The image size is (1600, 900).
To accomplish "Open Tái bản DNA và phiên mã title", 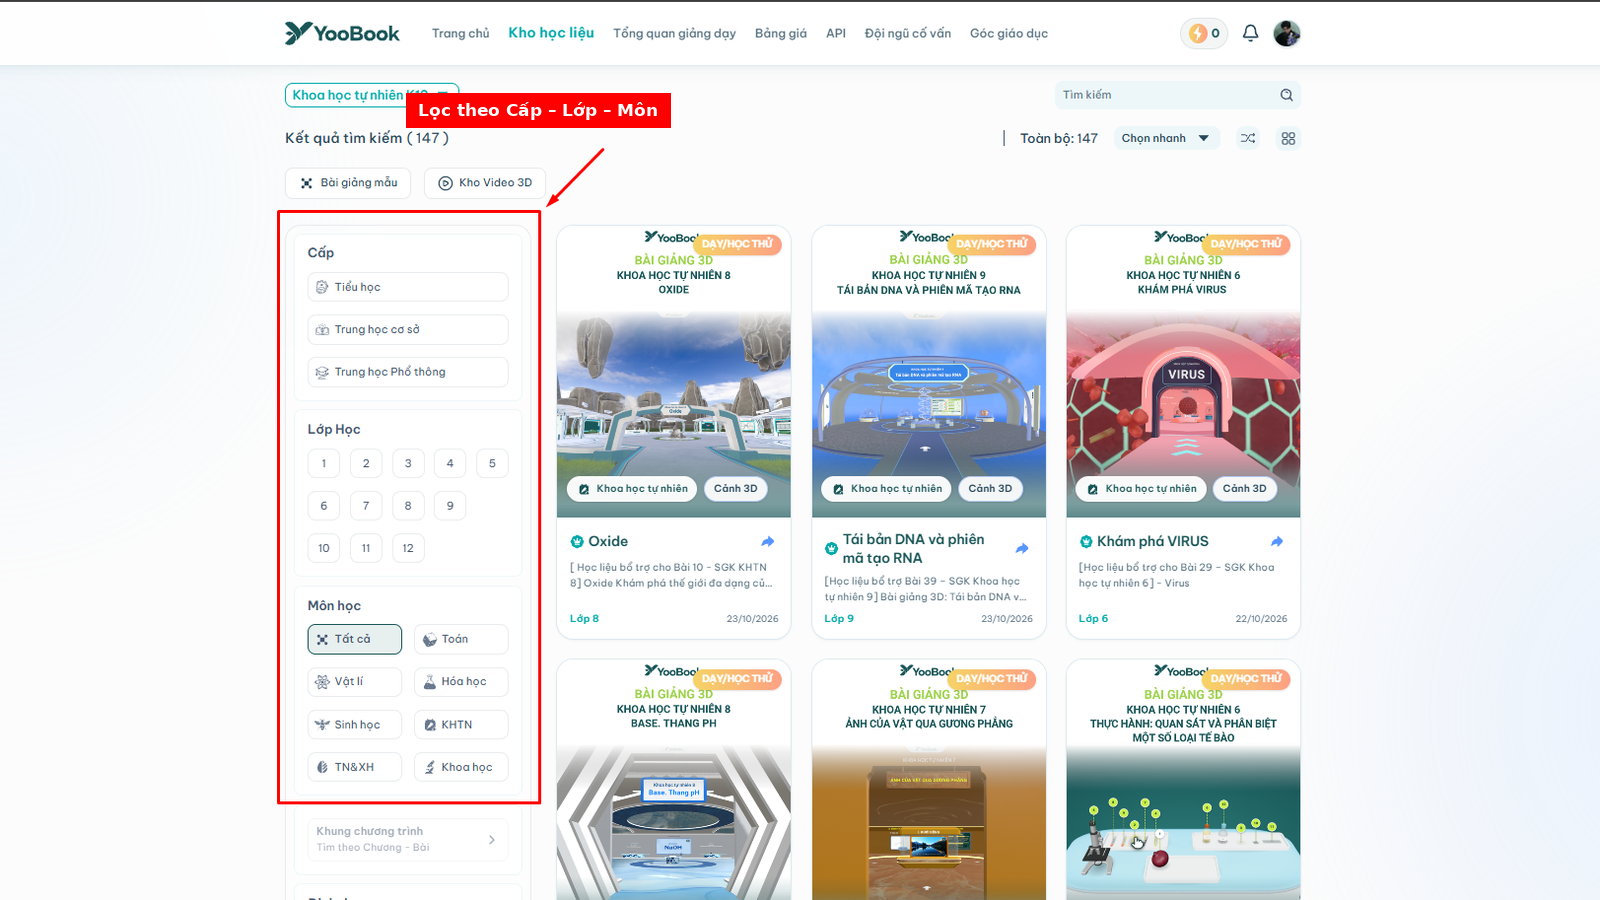I will [x=913, y=548].
